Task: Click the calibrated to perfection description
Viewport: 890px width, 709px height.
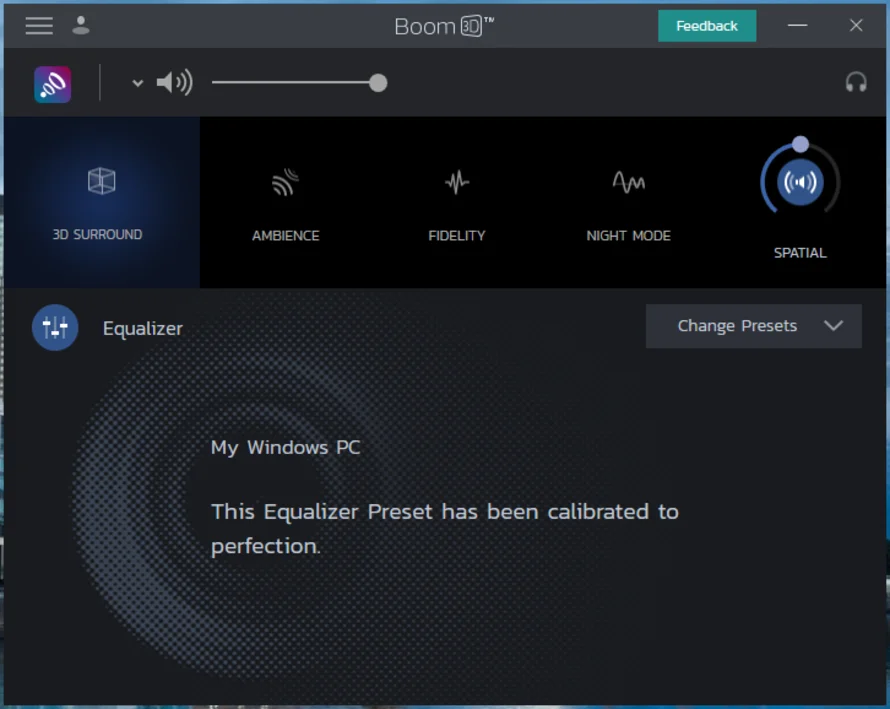Action: click(x=445, y=528)
